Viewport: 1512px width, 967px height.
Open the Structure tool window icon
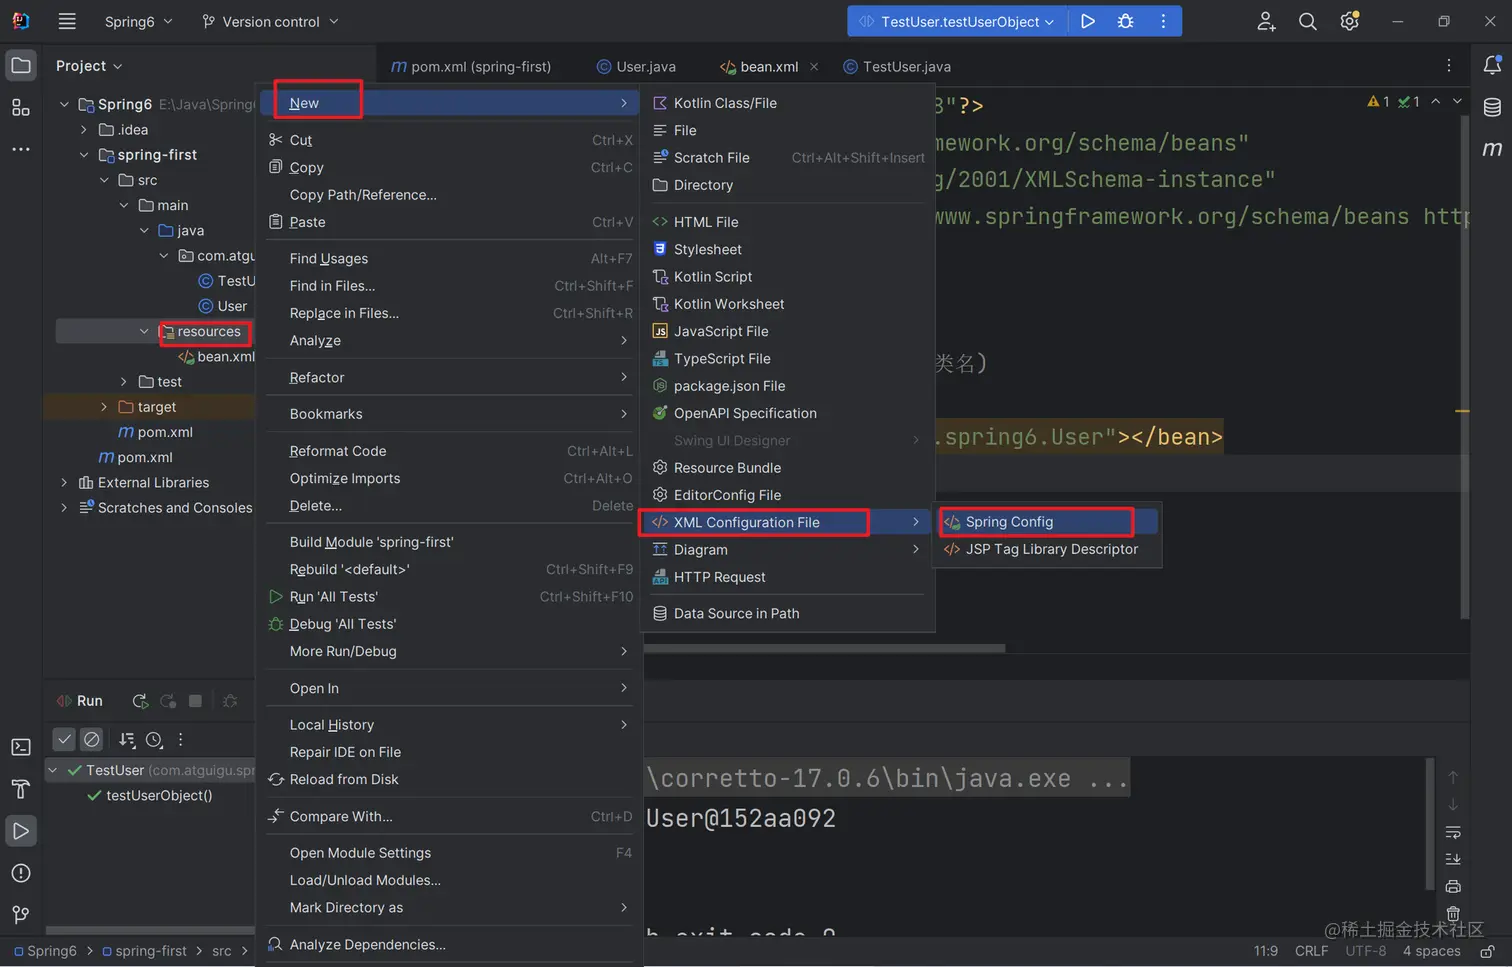click(21, 107)
